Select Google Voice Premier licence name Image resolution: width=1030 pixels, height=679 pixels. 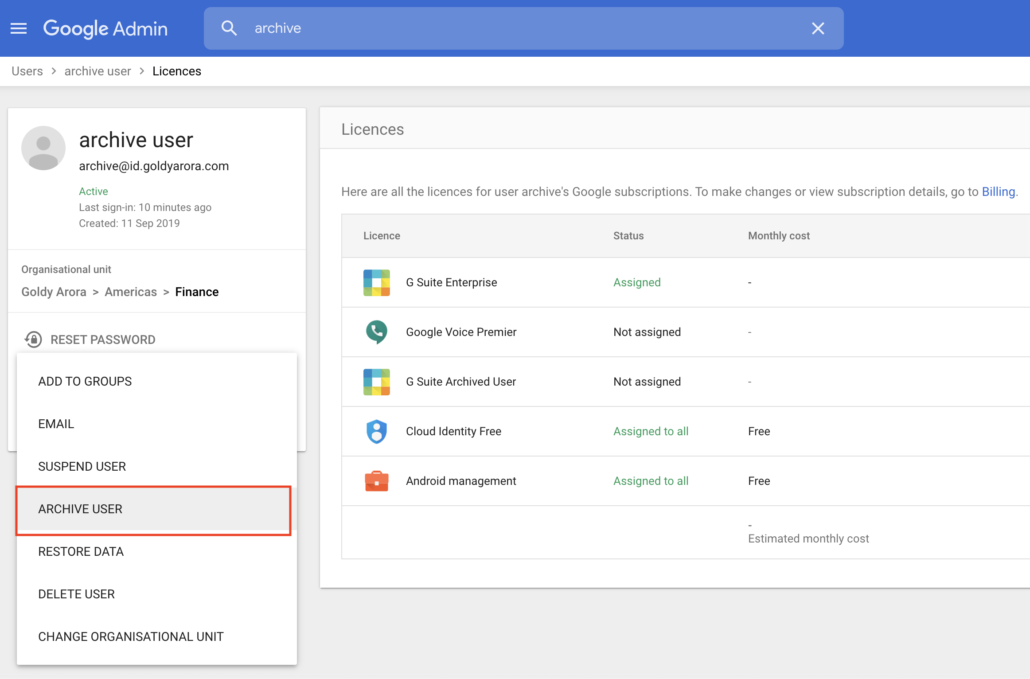(461, 332)
